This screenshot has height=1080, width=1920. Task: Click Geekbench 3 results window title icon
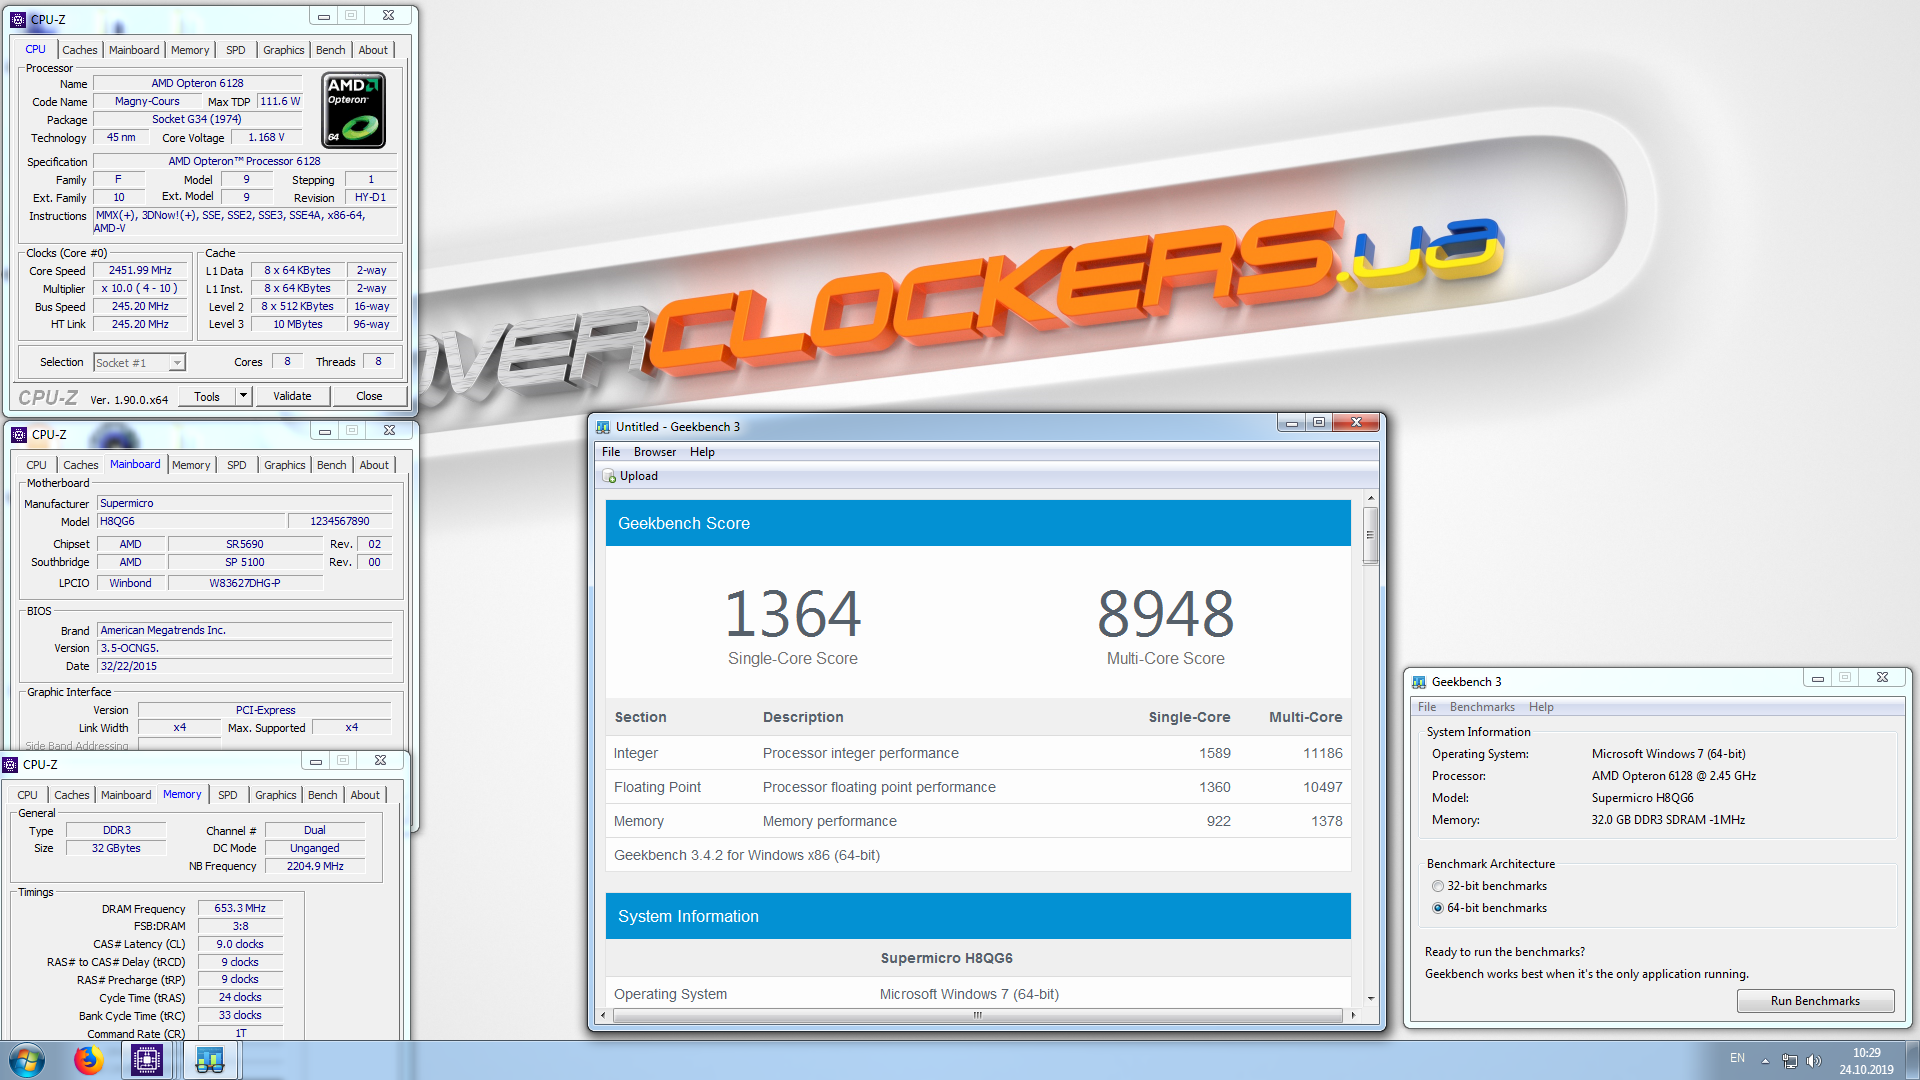(603, 427)
